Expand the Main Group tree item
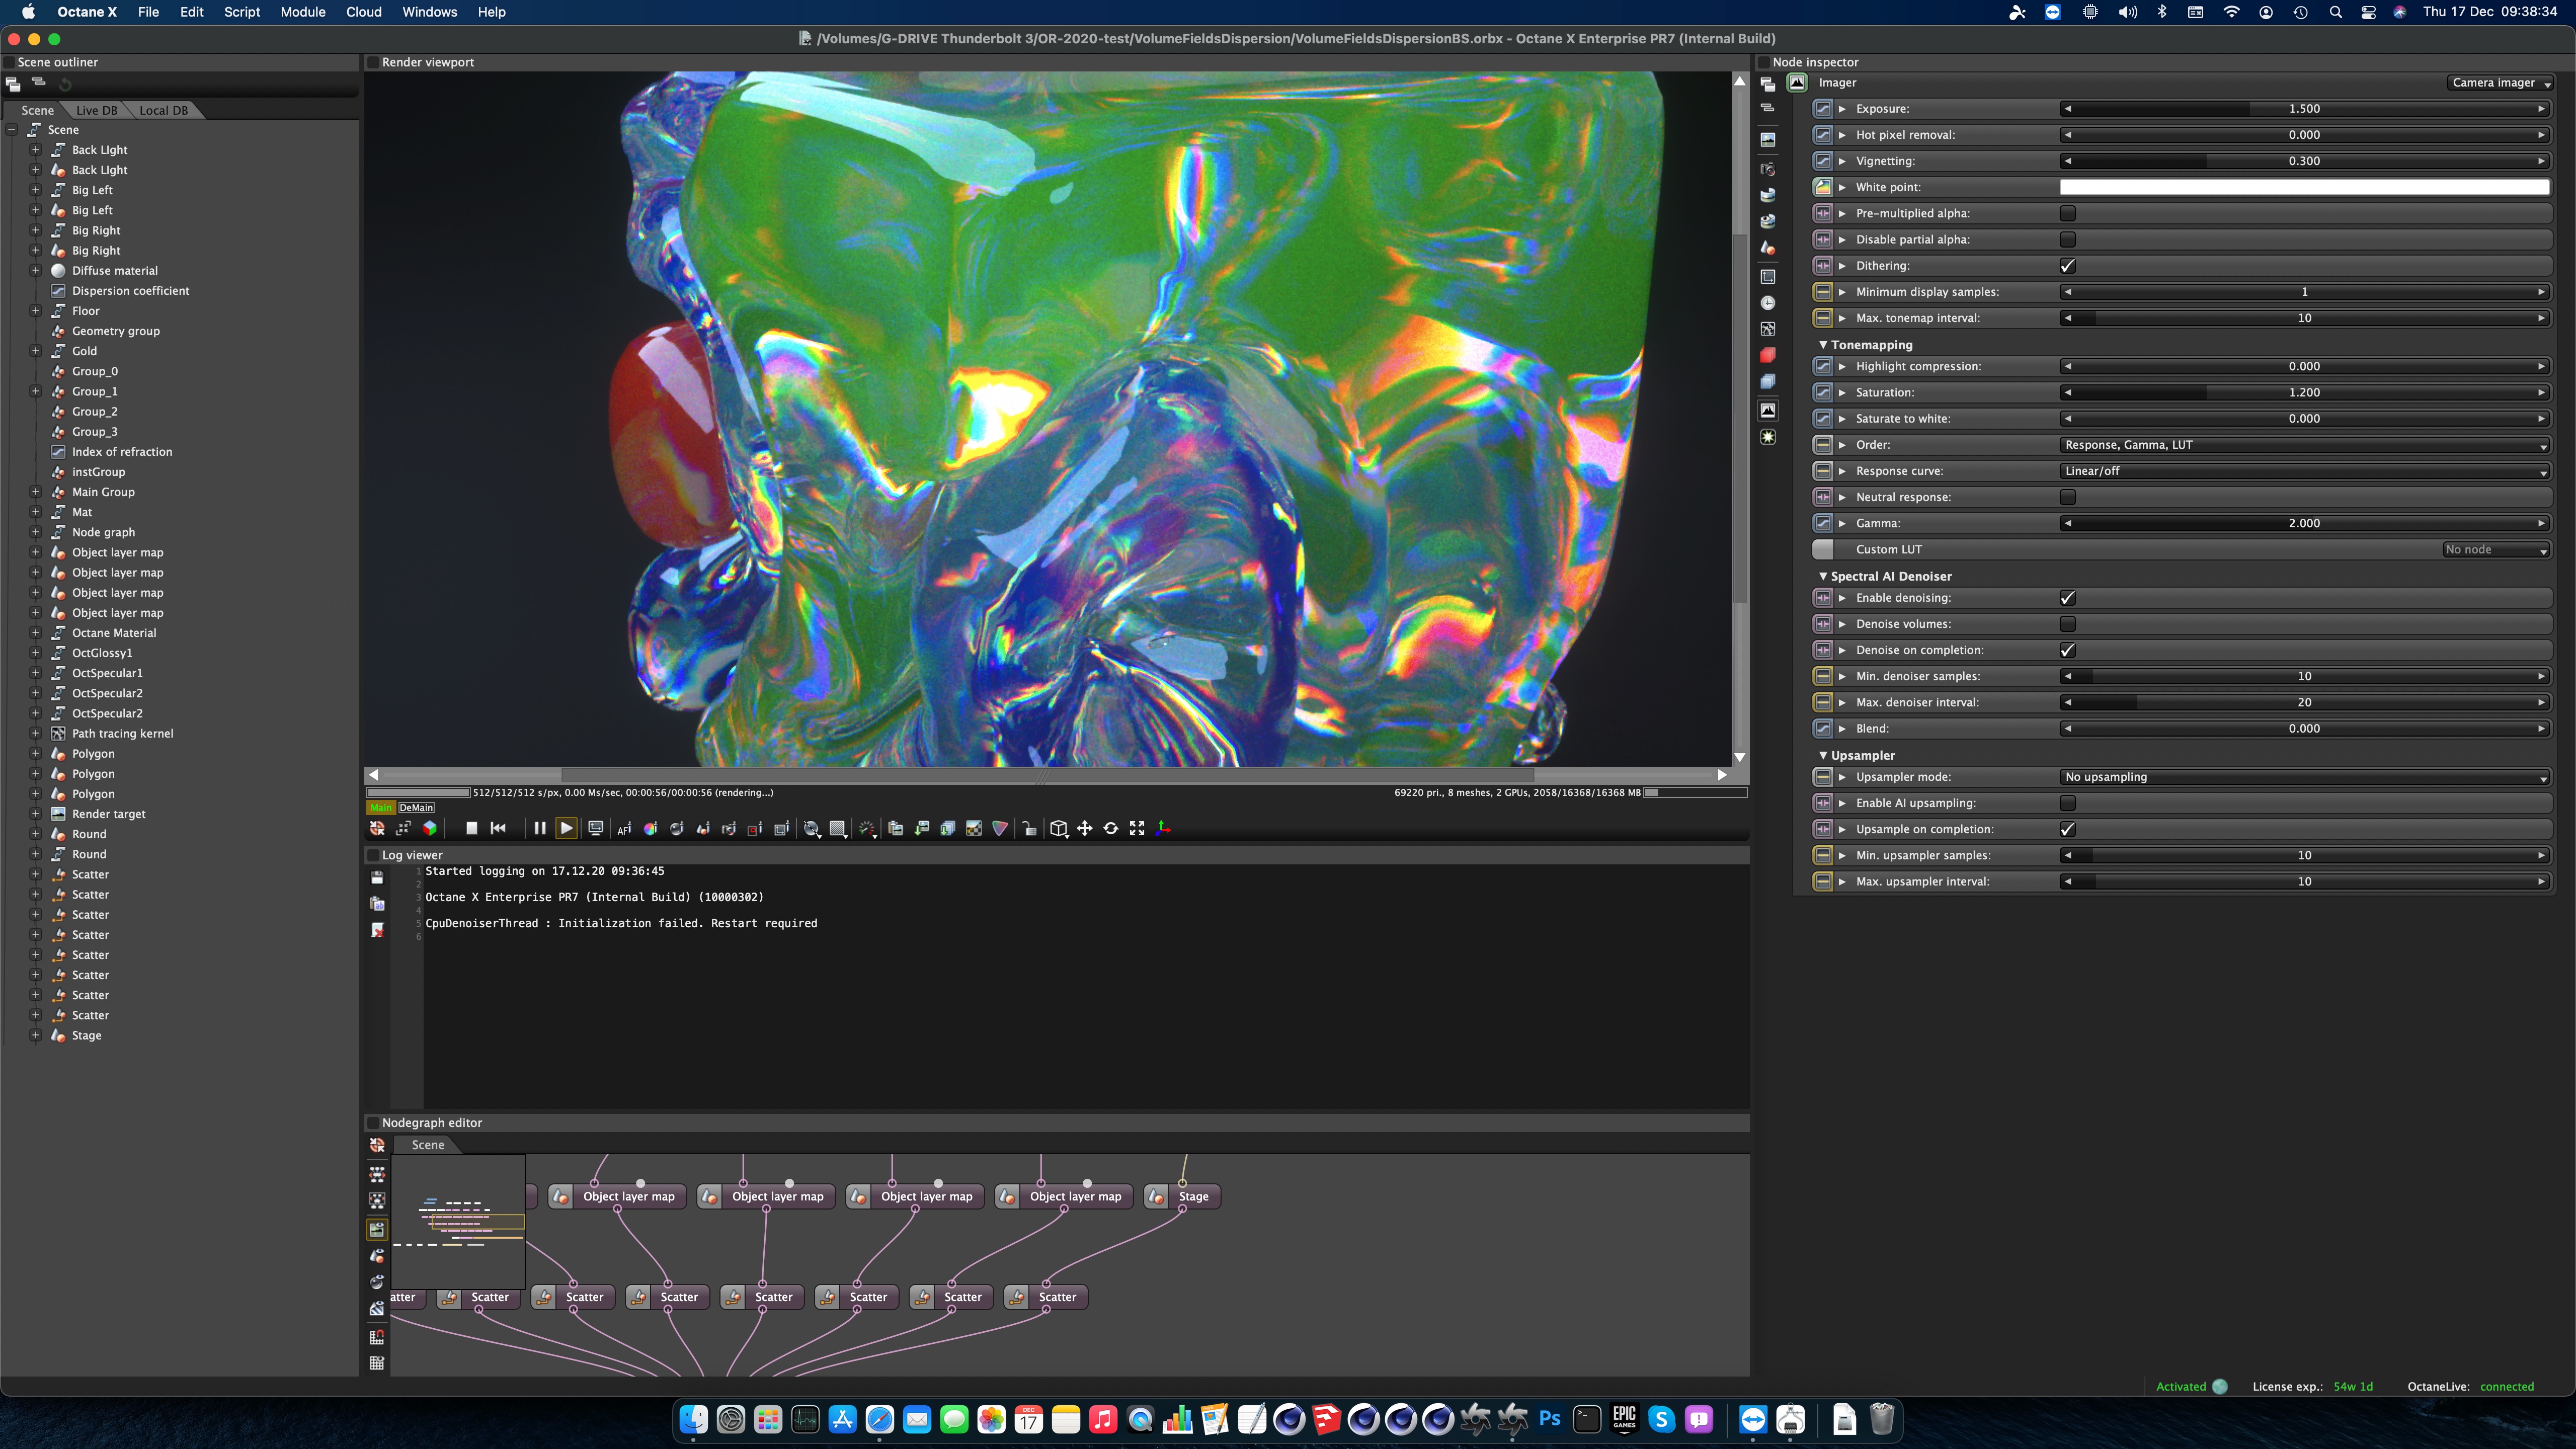2576x1449 pixels. 35,492
